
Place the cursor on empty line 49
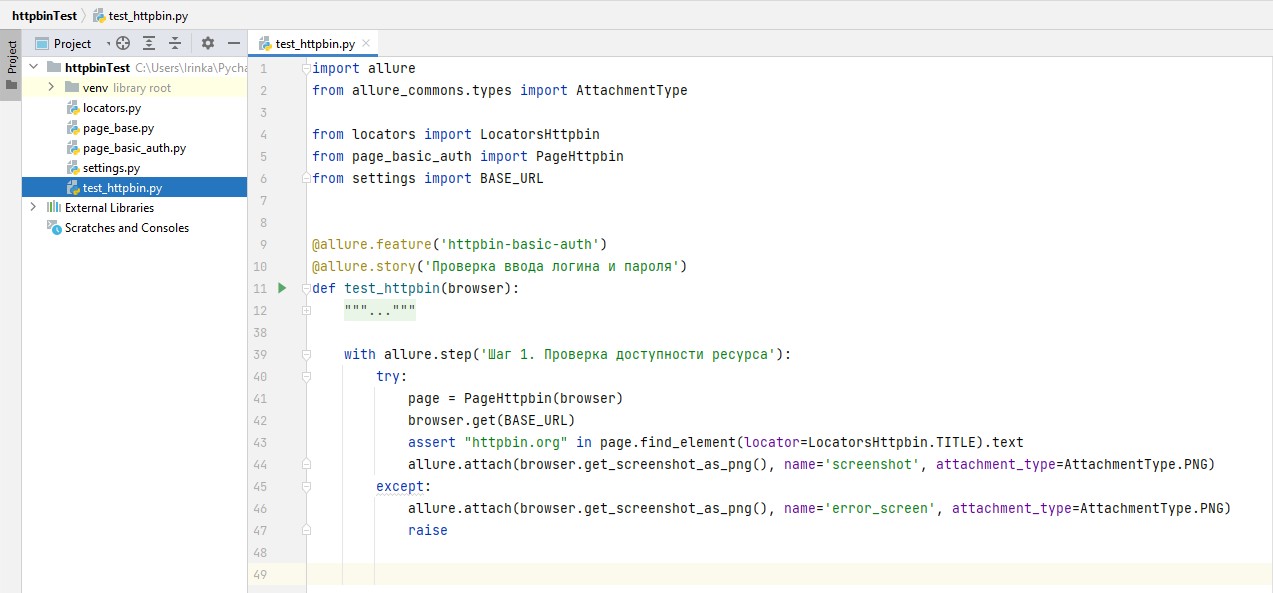point(700,574)
